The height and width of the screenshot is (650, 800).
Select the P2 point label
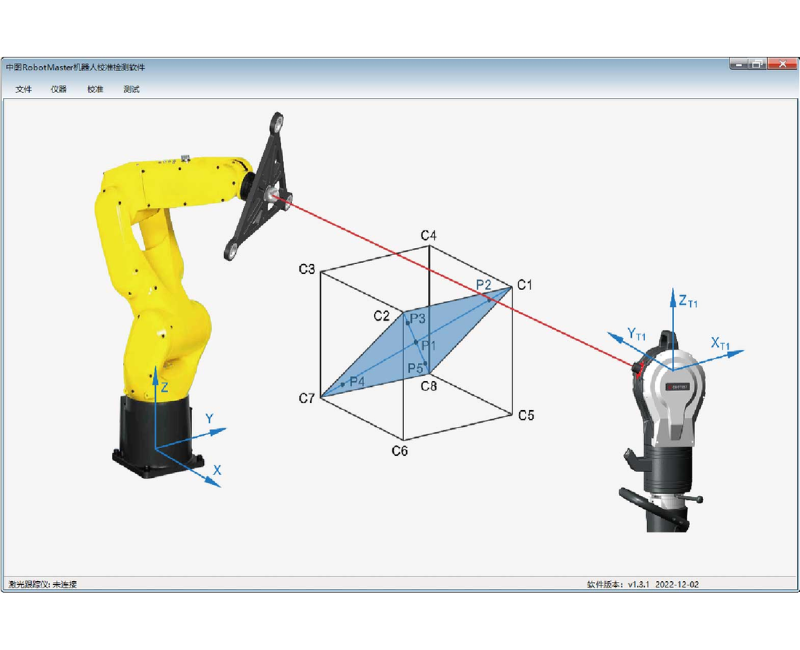[x=484, y=285]
